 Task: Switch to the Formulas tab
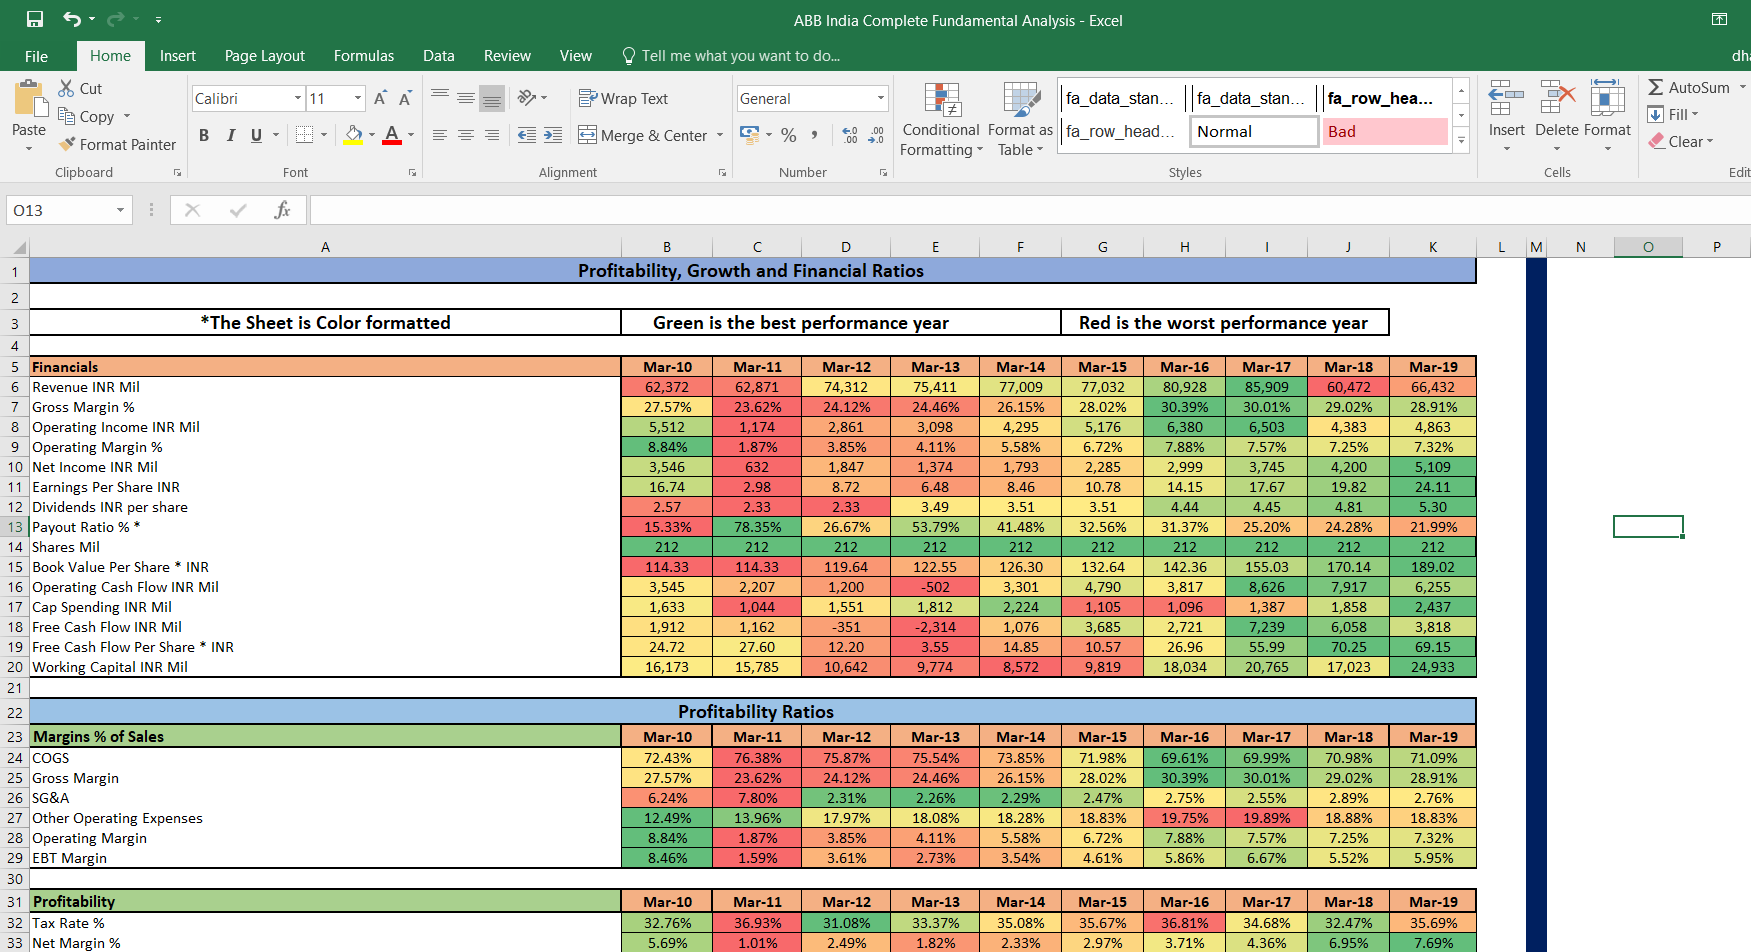[x=364, y=56]
